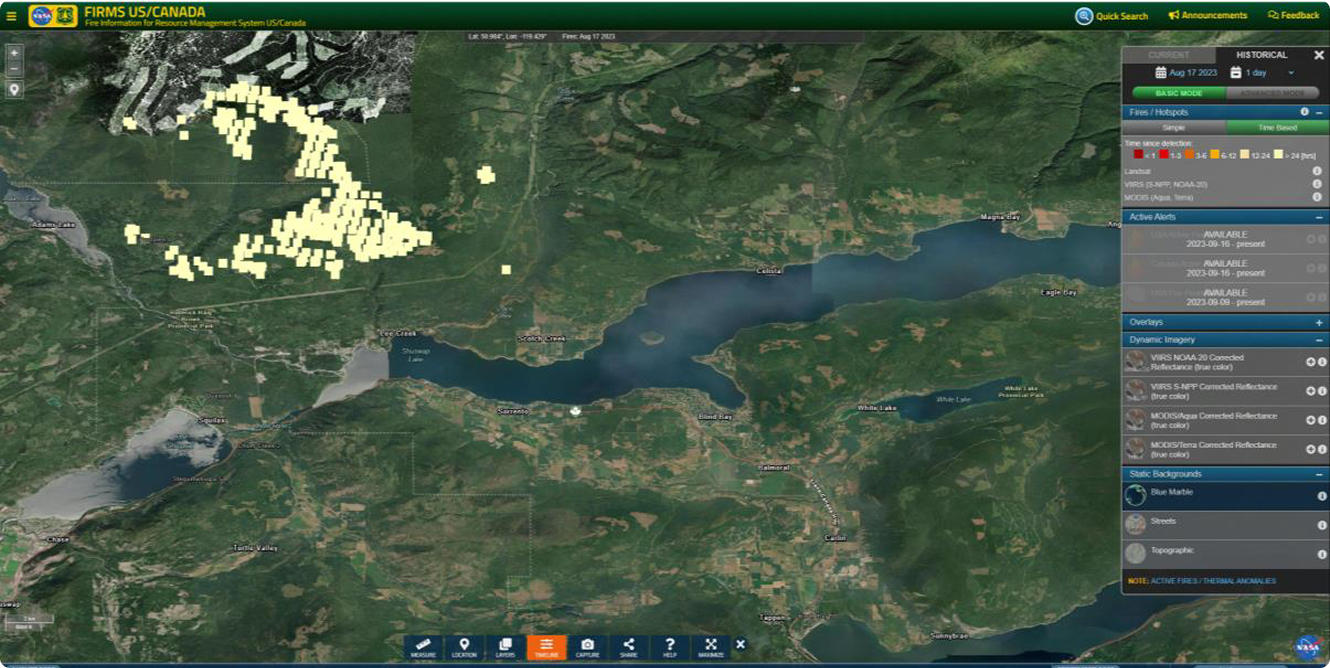Show MODIS (Aqua, Terra) info
This screenshot has width=1330, height=668.
click(1317, 197)
